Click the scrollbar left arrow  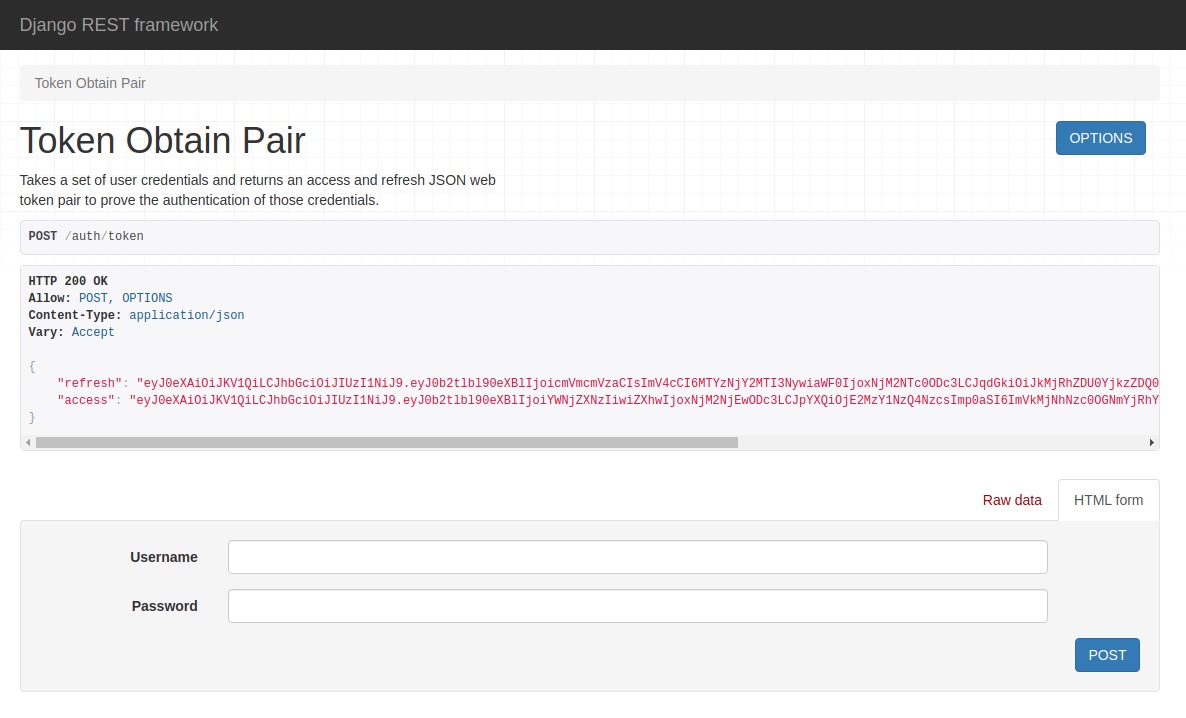[x=28, y=443]
